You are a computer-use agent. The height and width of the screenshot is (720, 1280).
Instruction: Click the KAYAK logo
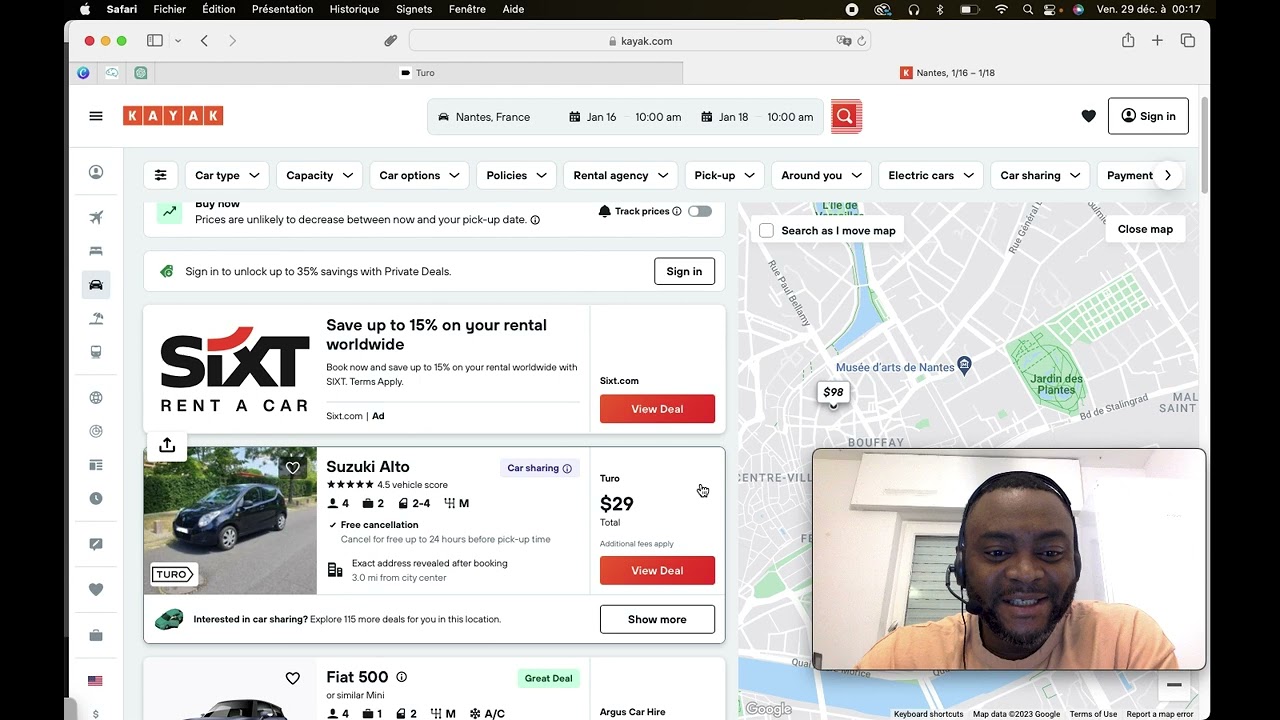coord(173,116)
